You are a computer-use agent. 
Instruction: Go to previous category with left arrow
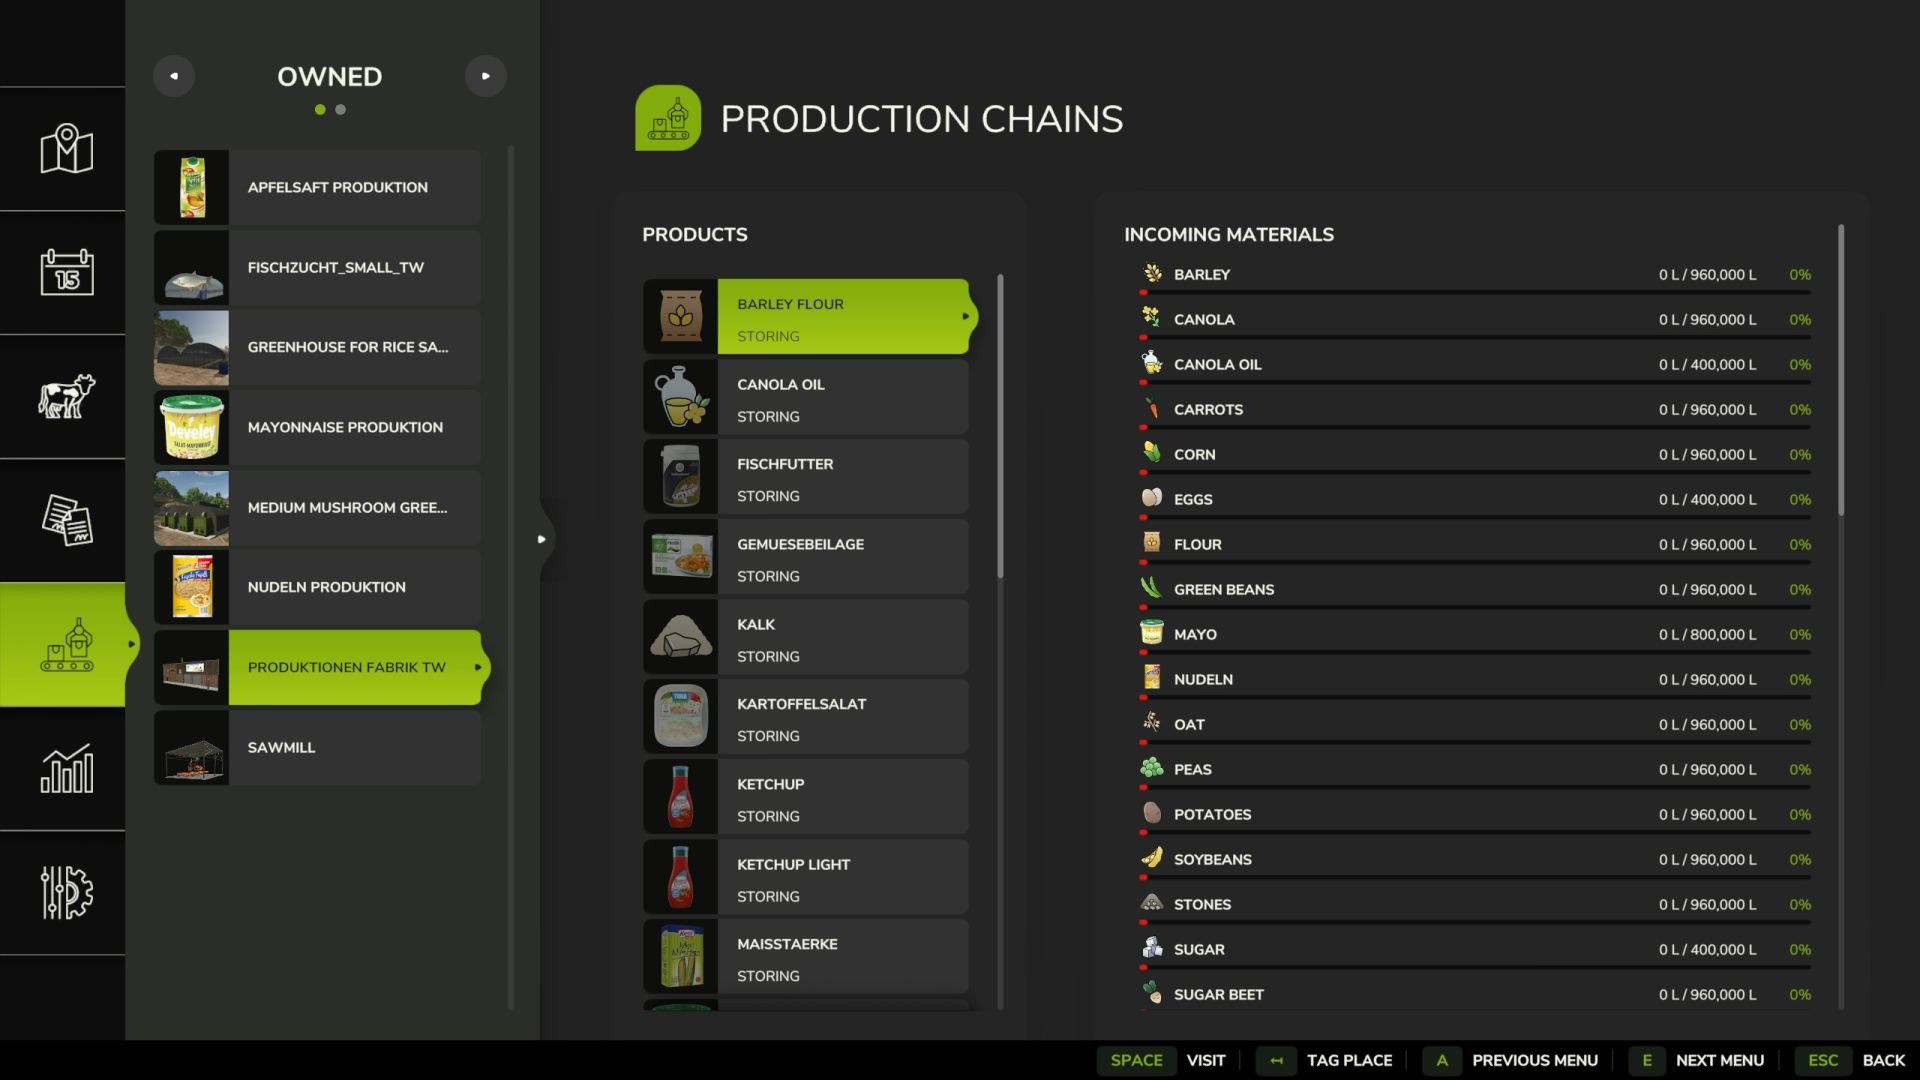[174, 76]
